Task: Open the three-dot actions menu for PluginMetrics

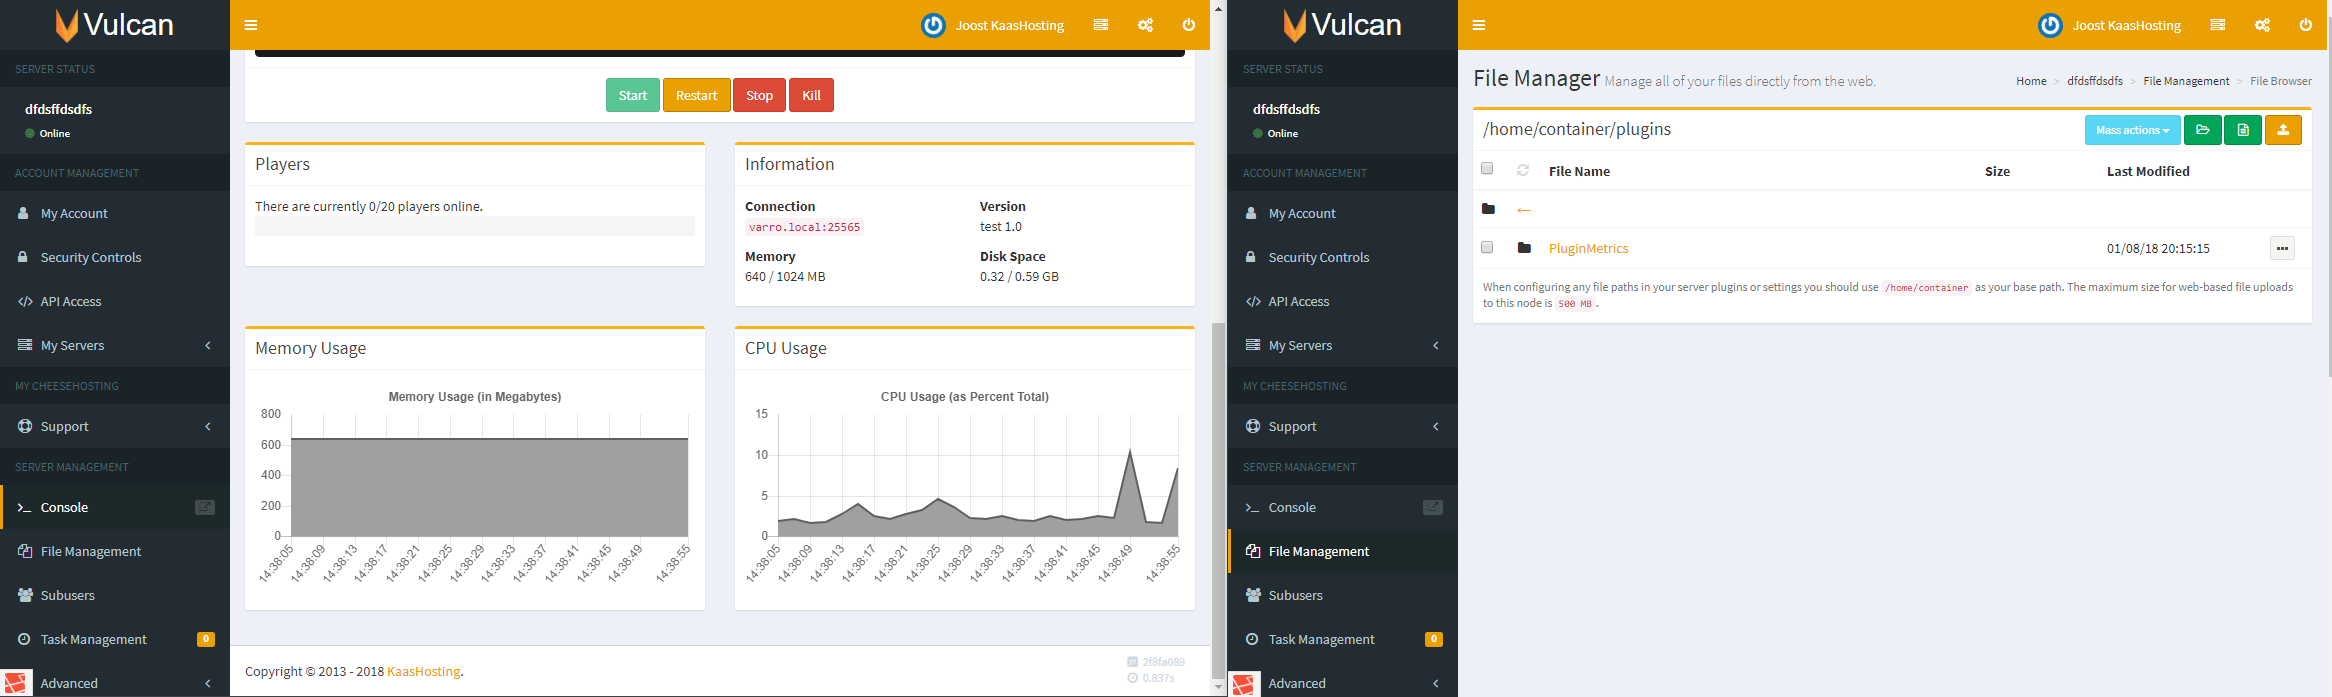Action: click(2282, 248)
